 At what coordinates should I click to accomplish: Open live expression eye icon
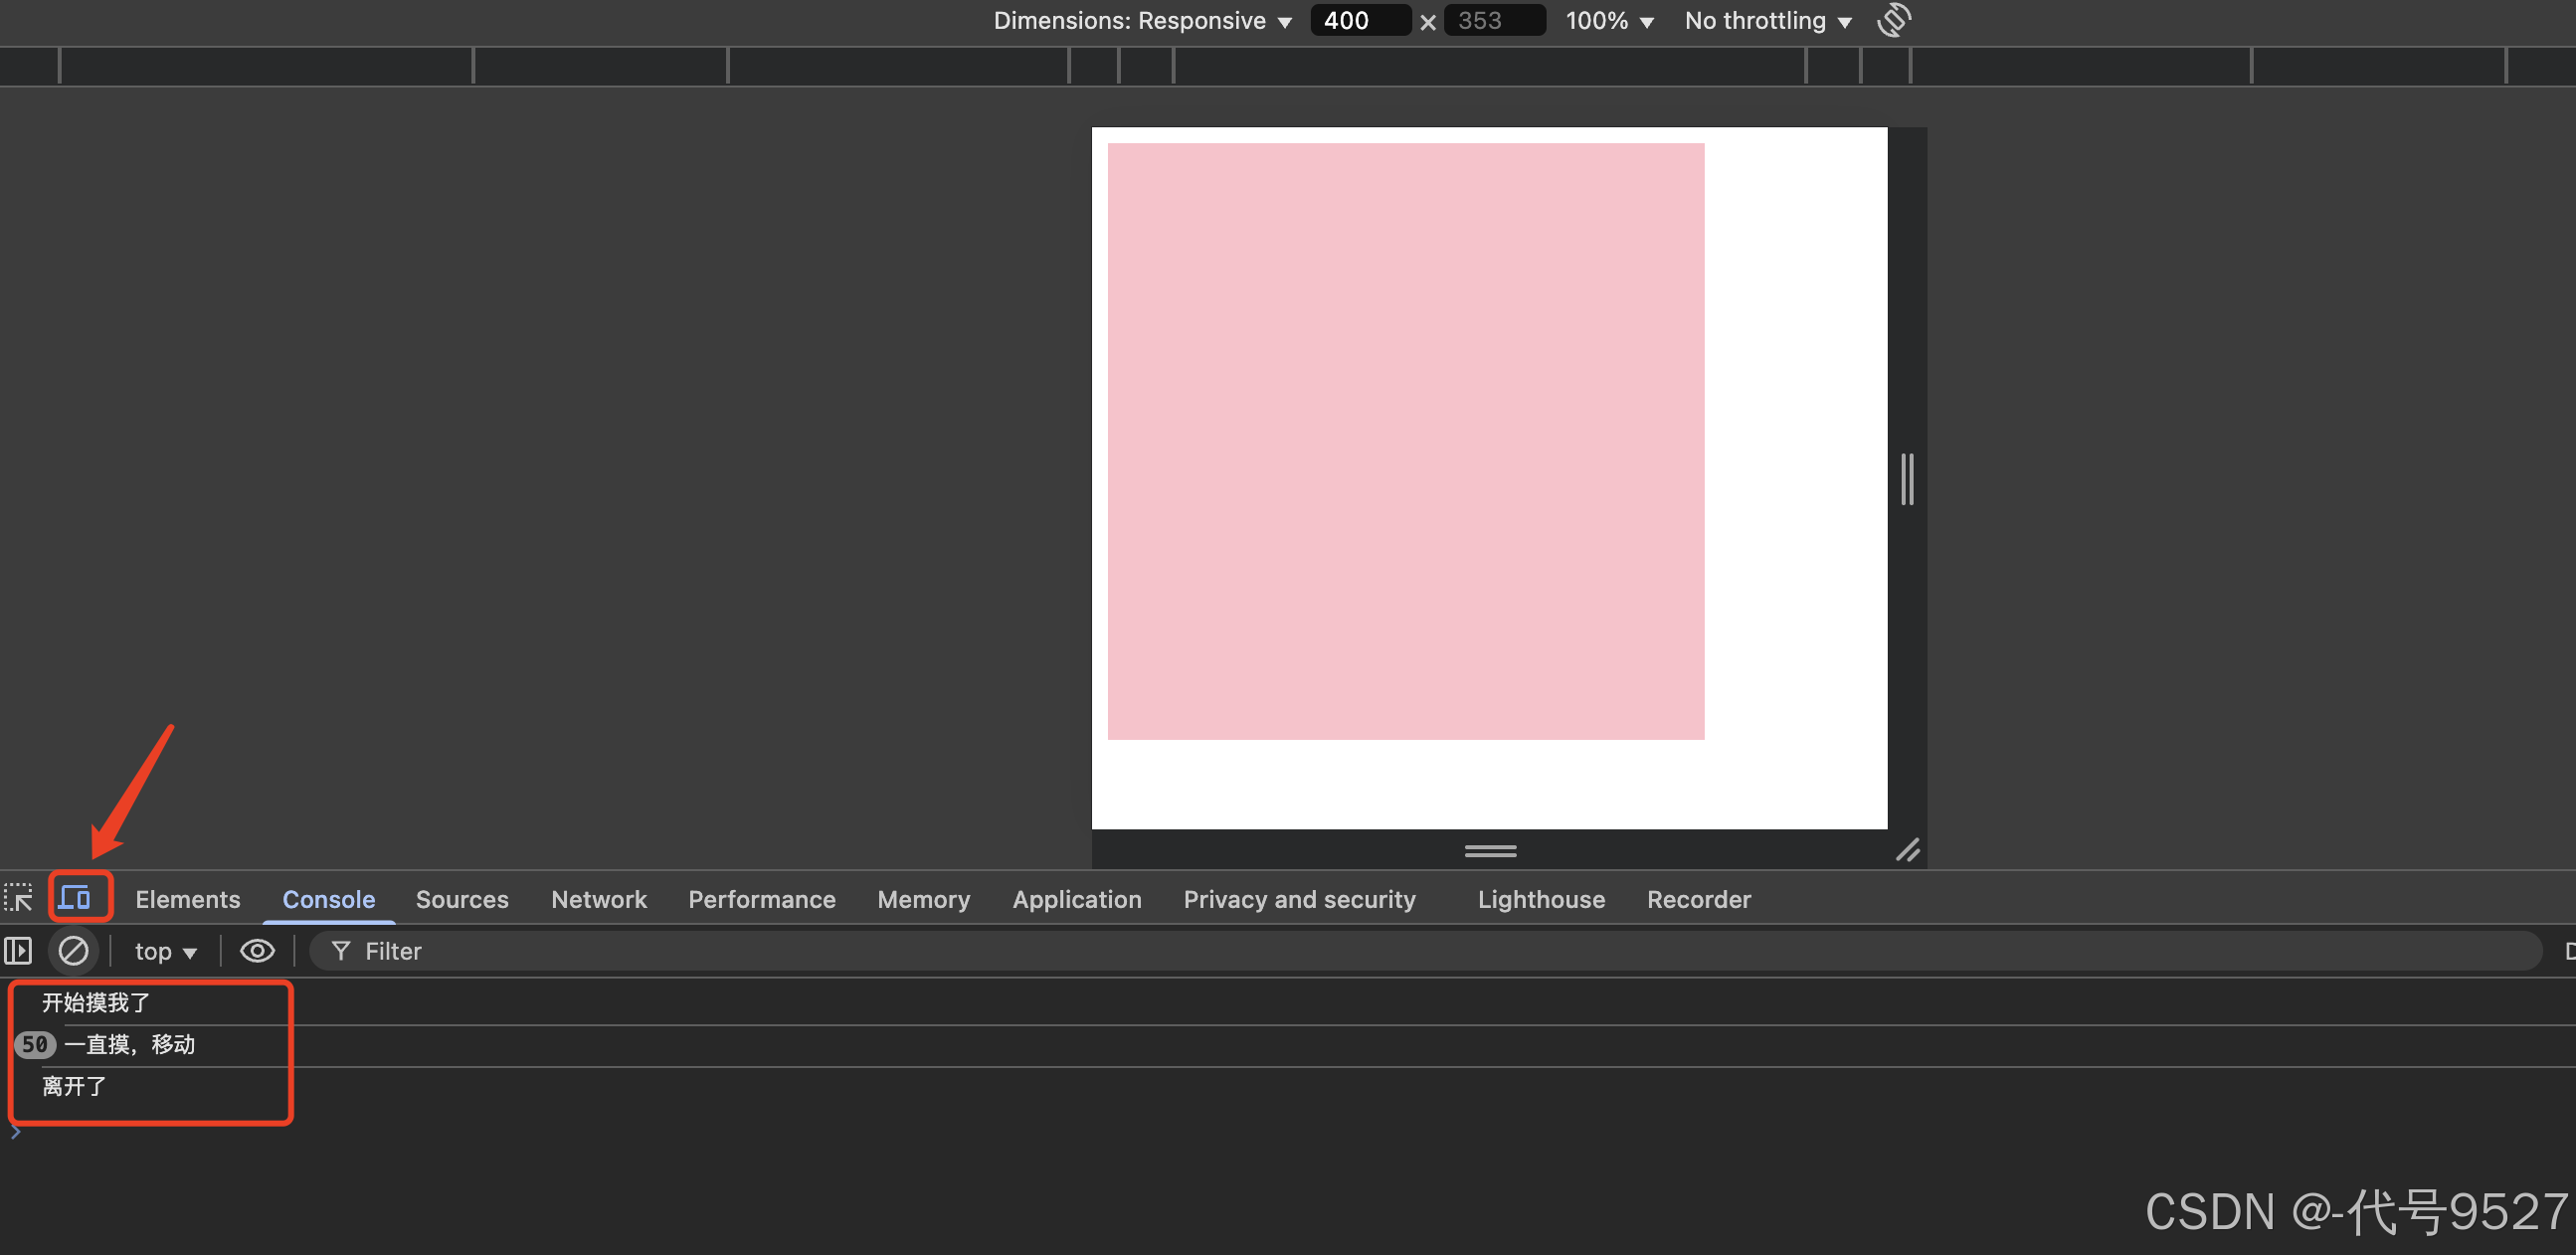coord(257,950)
